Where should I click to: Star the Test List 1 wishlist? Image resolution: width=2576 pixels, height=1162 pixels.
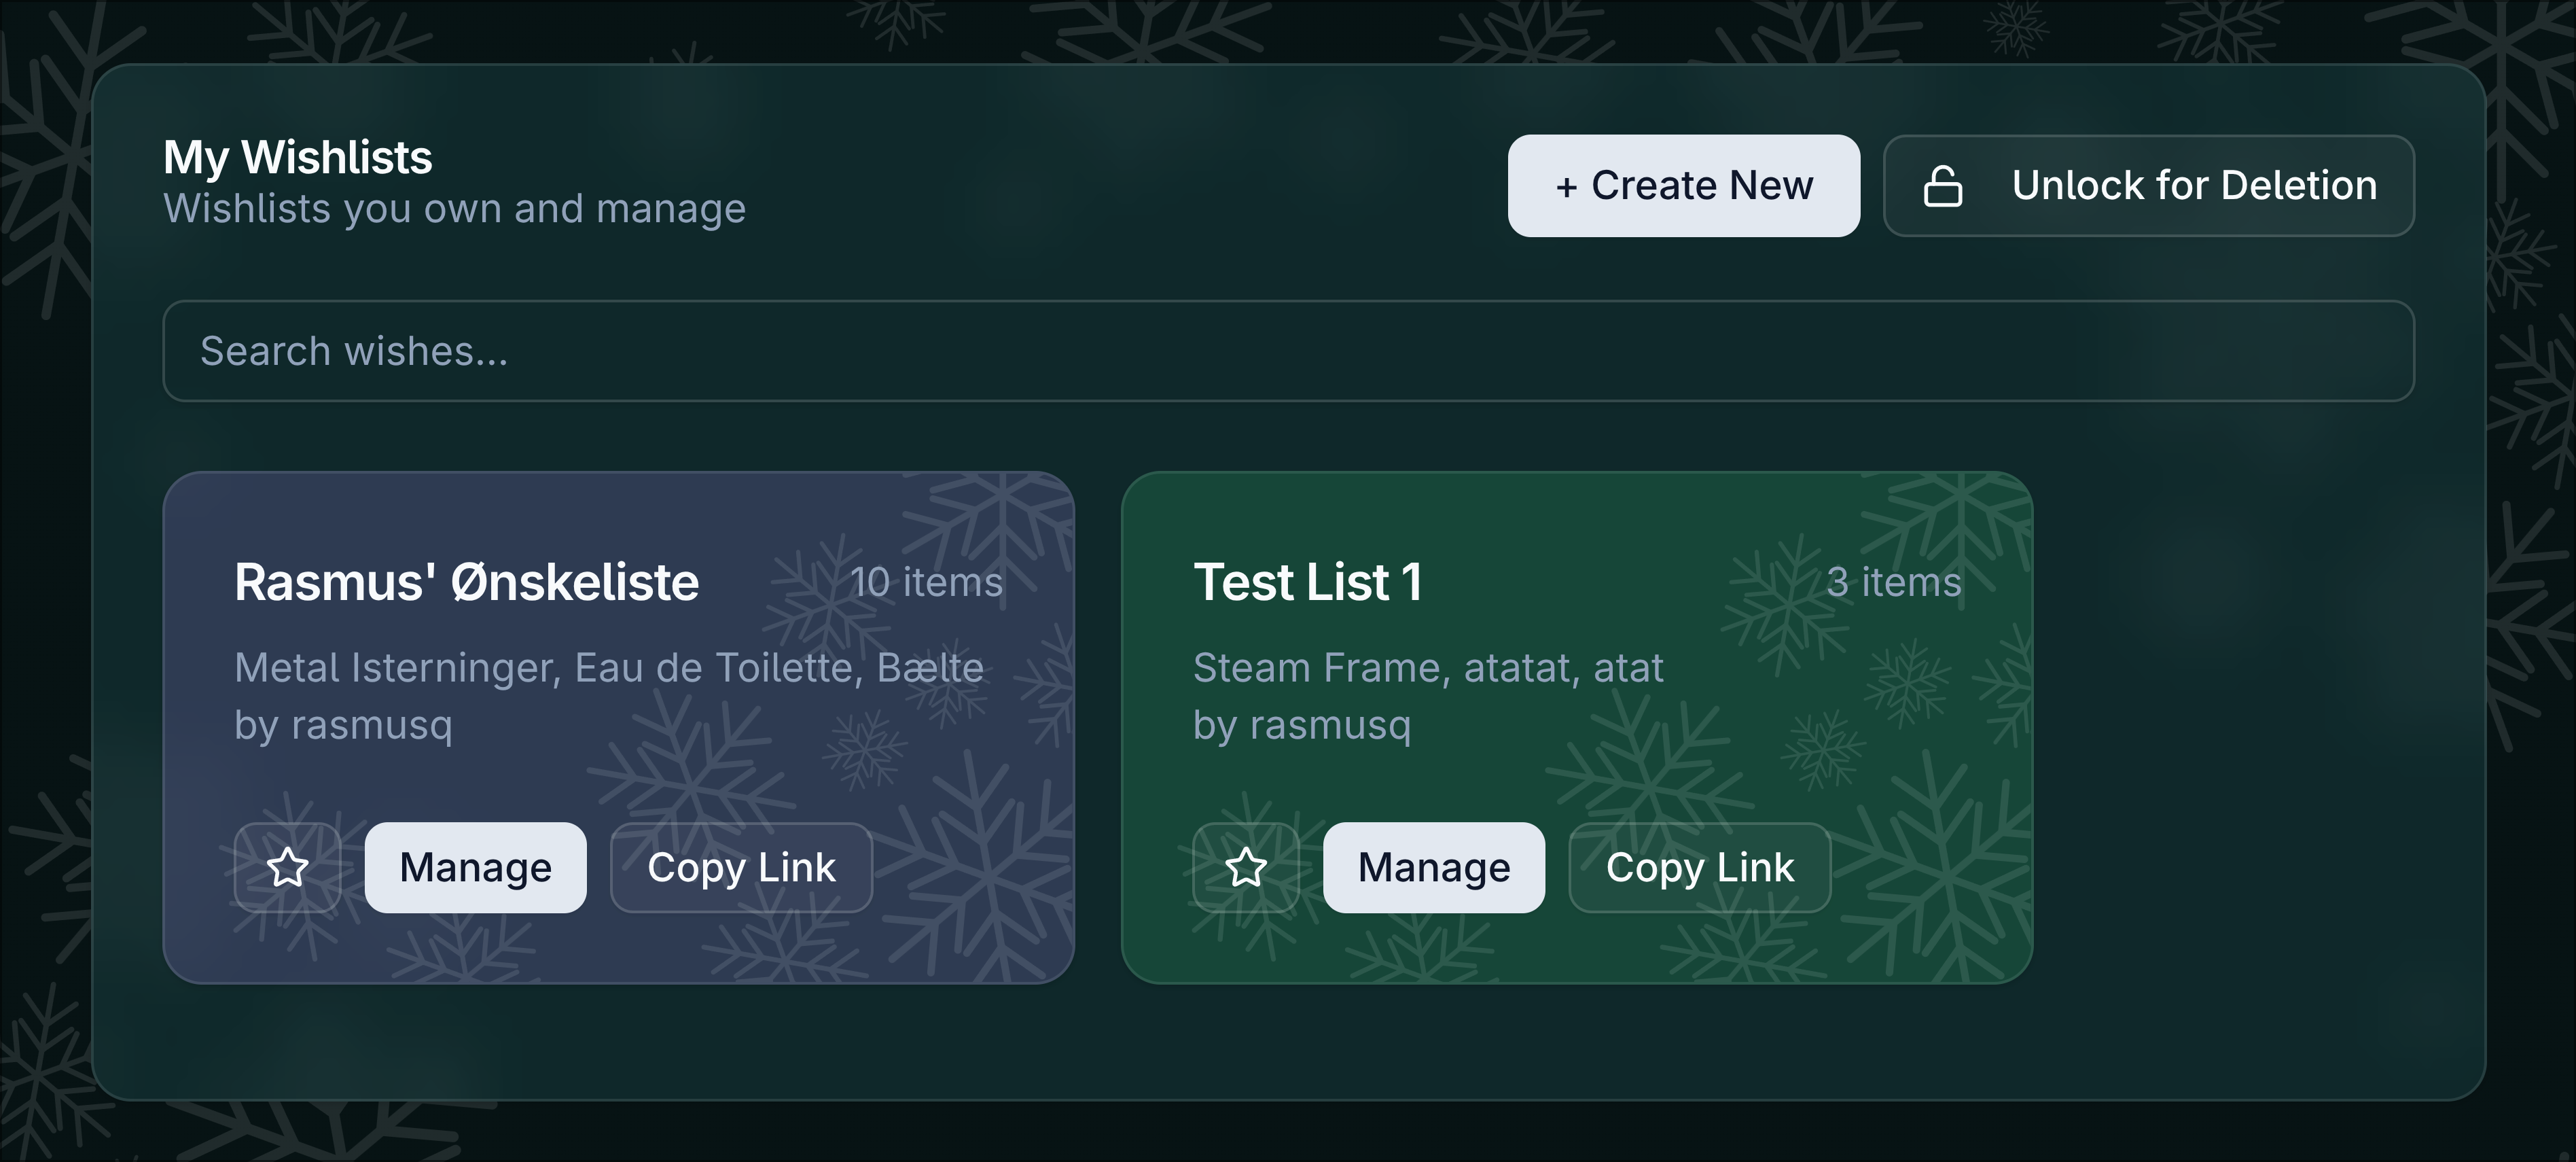click(x=1246, y=867)
